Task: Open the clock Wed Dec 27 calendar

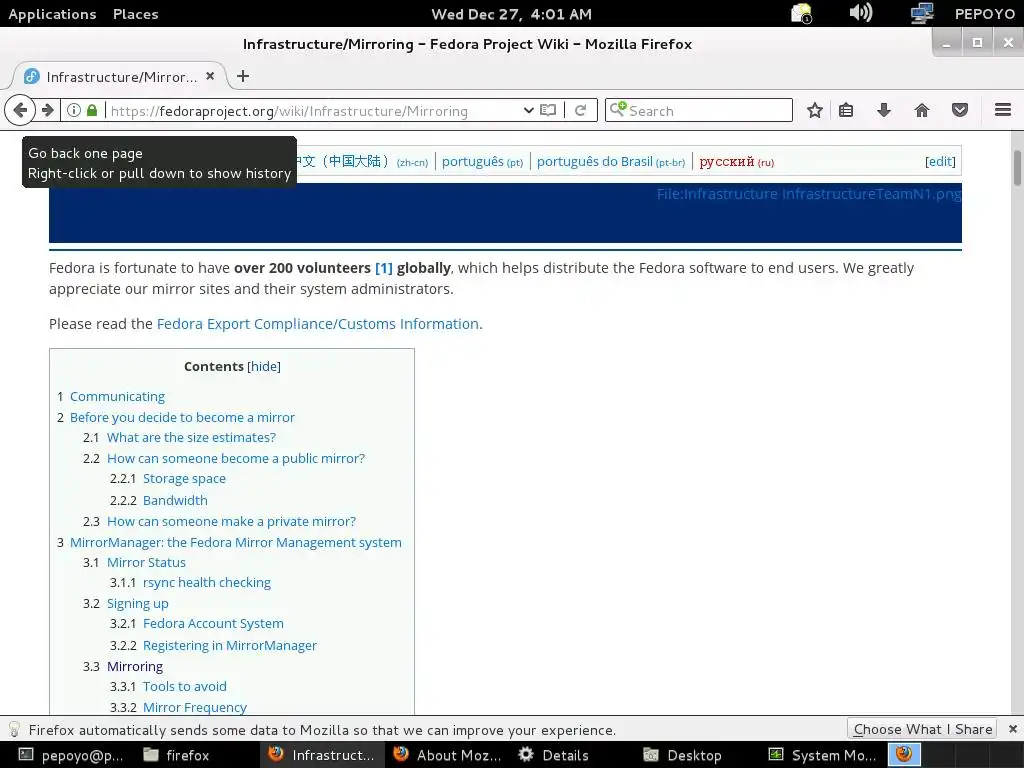Action: coord(511,14)
